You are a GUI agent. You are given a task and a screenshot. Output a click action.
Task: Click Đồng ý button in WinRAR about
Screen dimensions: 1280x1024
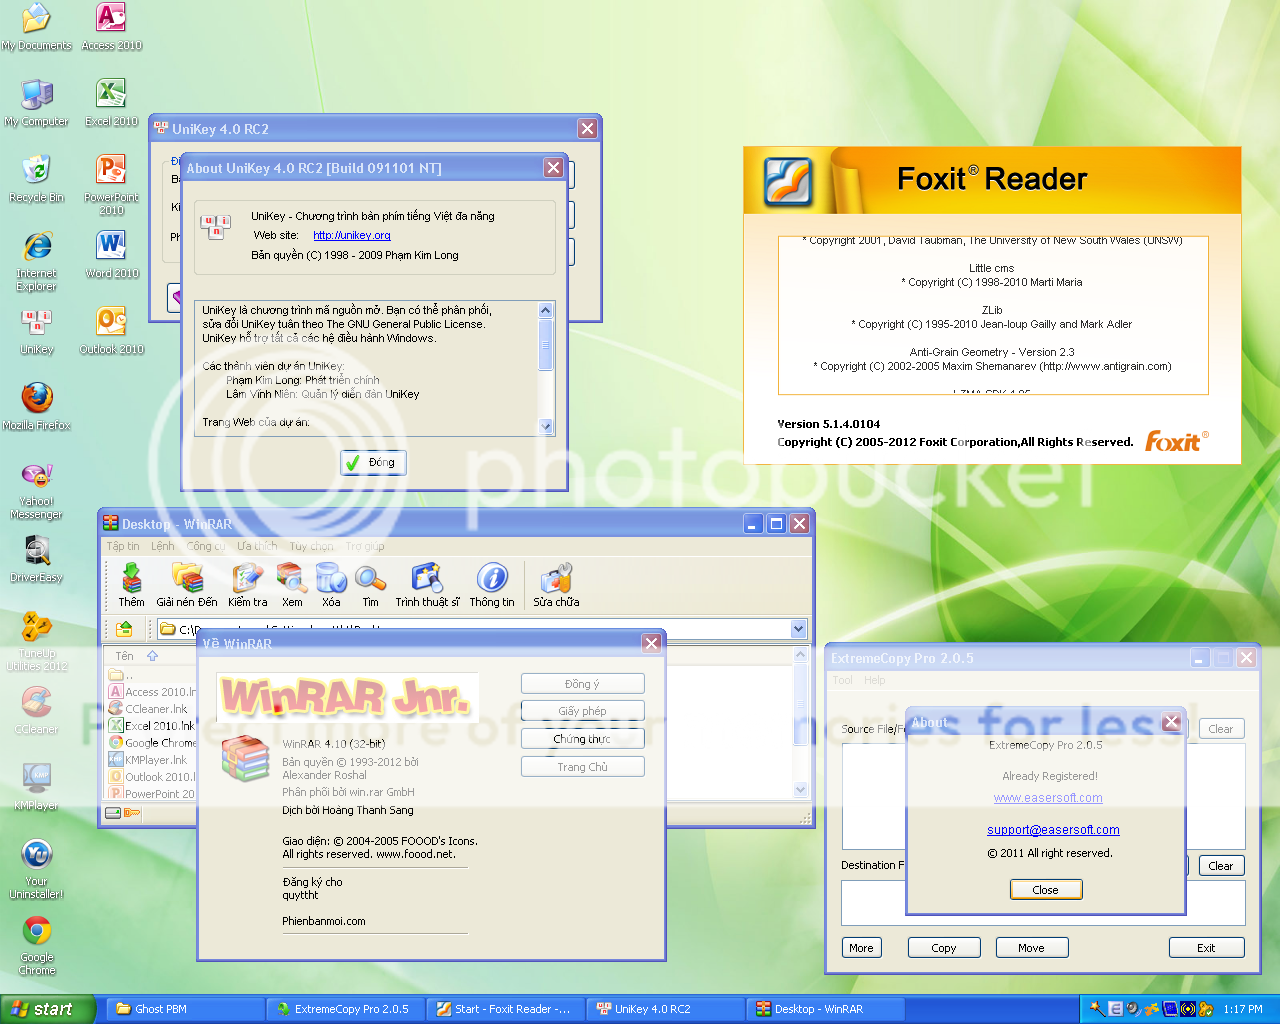[x=582, y=684]
